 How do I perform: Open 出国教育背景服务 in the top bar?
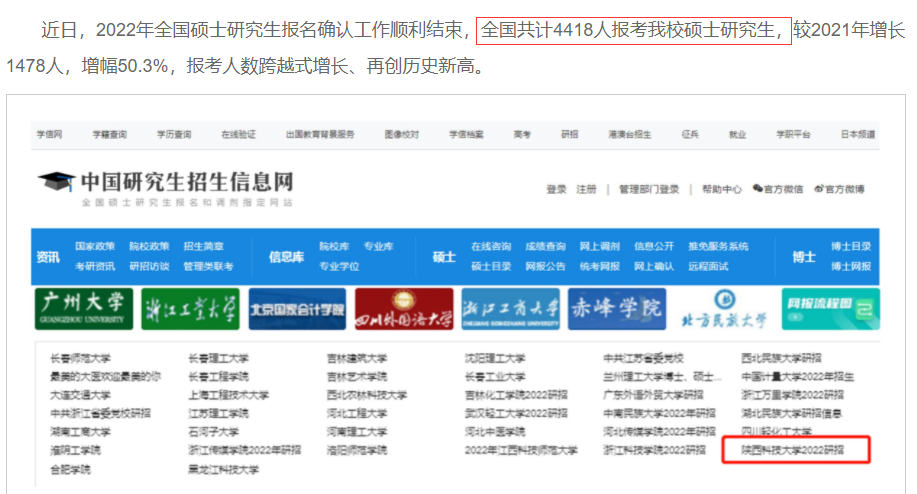click(x=320, y=134)
